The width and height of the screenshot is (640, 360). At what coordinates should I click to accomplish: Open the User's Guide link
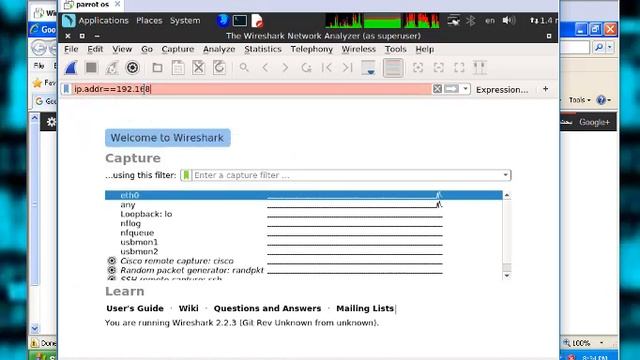pyautogui.click(x=135, y=309)
